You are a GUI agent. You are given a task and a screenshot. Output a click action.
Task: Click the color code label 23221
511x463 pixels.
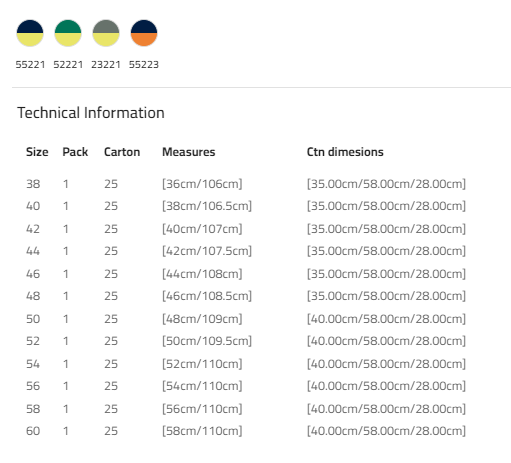click(106, 64)
